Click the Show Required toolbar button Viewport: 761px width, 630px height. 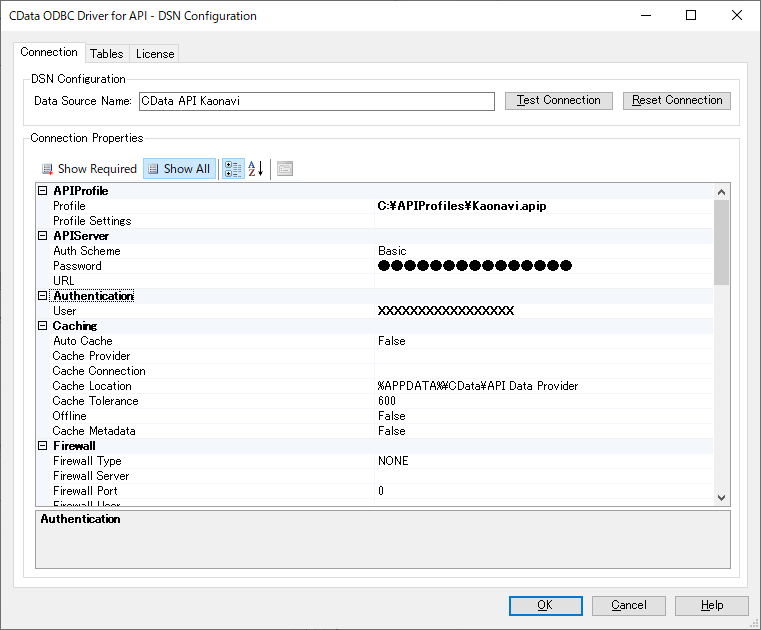[89, 169]
